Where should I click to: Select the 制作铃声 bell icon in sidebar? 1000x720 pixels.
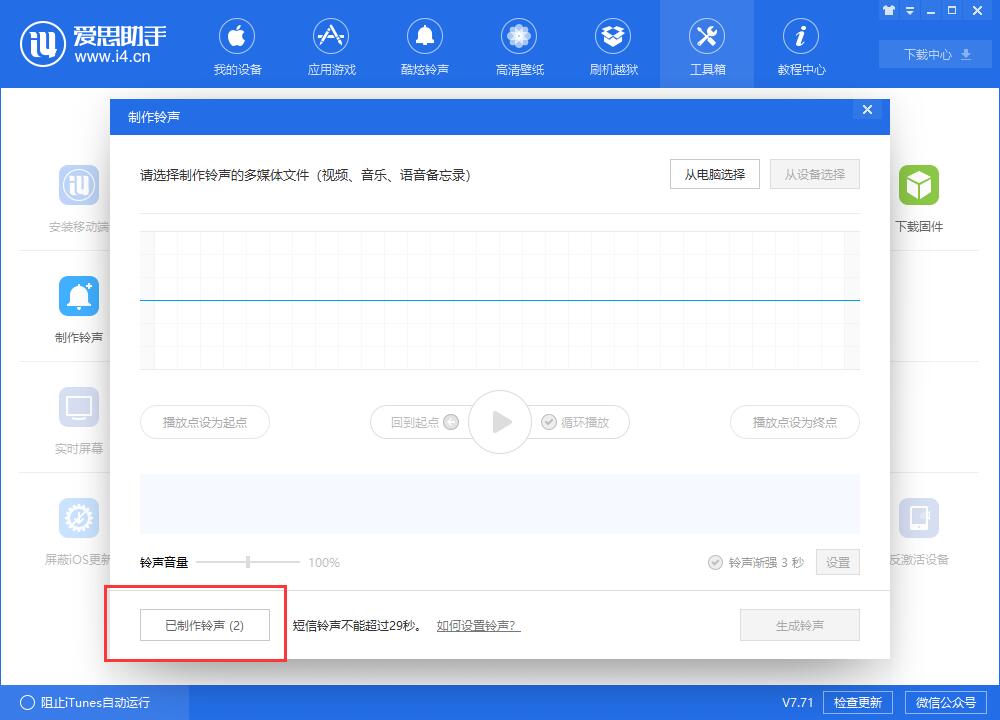[x=78, y=296]
